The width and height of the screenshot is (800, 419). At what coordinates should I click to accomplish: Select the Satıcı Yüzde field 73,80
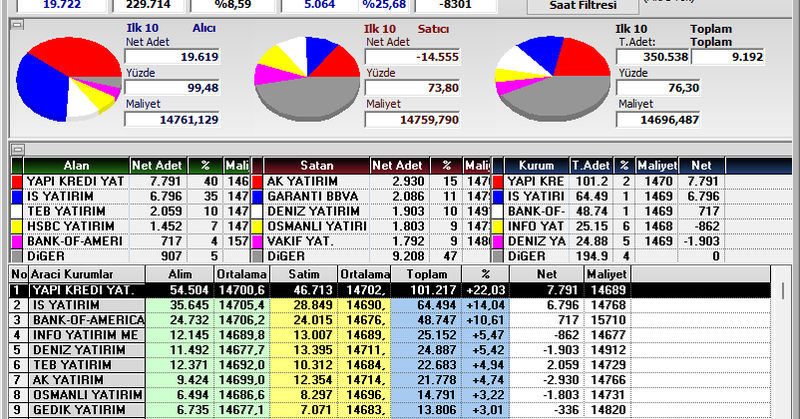click(x=412, y=88)
